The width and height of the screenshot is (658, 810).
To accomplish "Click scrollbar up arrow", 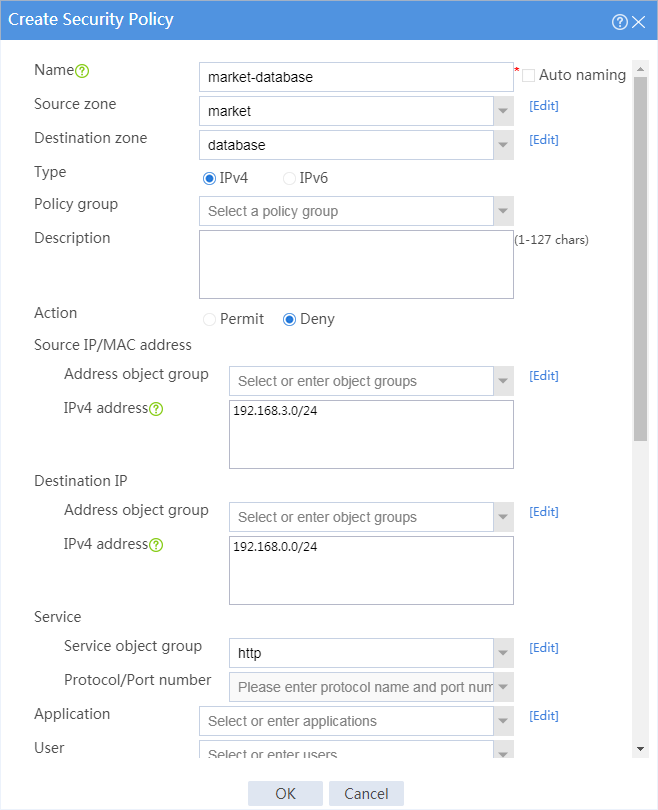I will (640, 69).
